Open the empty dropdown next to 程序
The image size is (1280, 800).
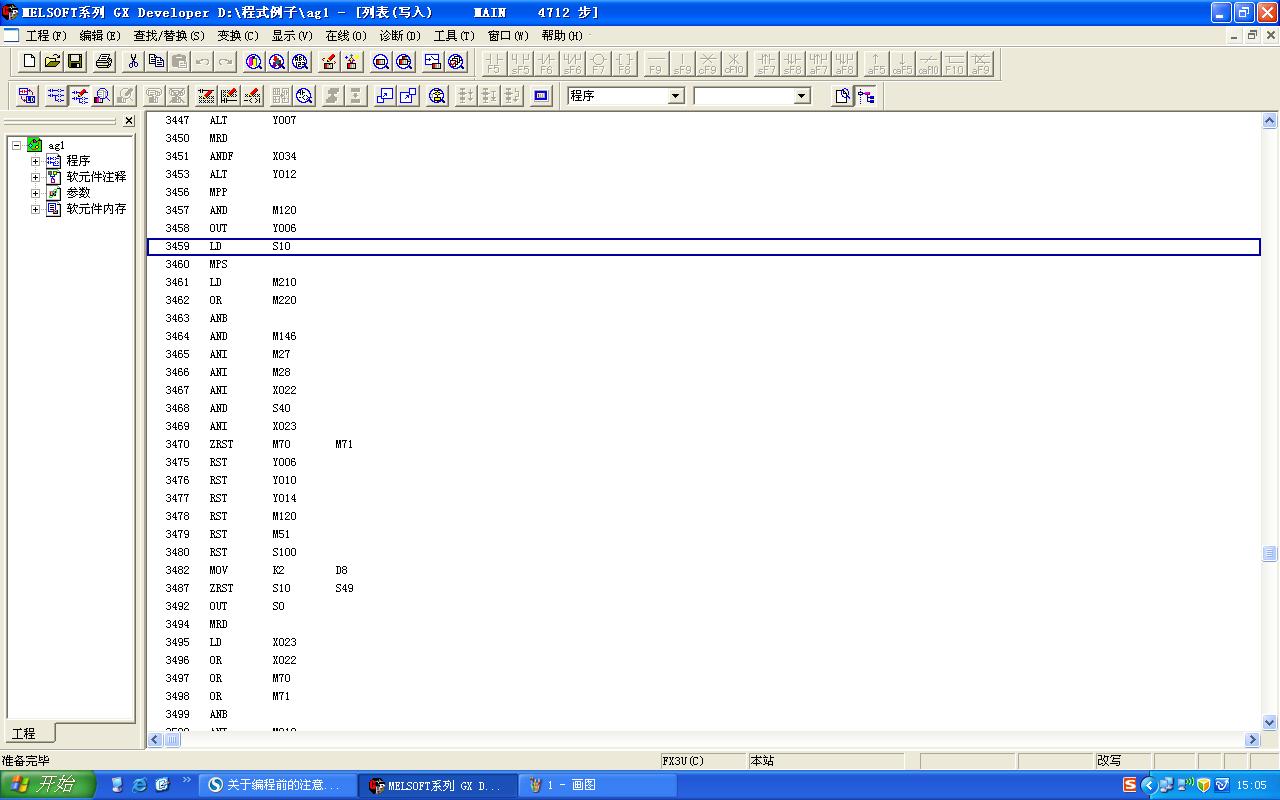pos(801,96)
